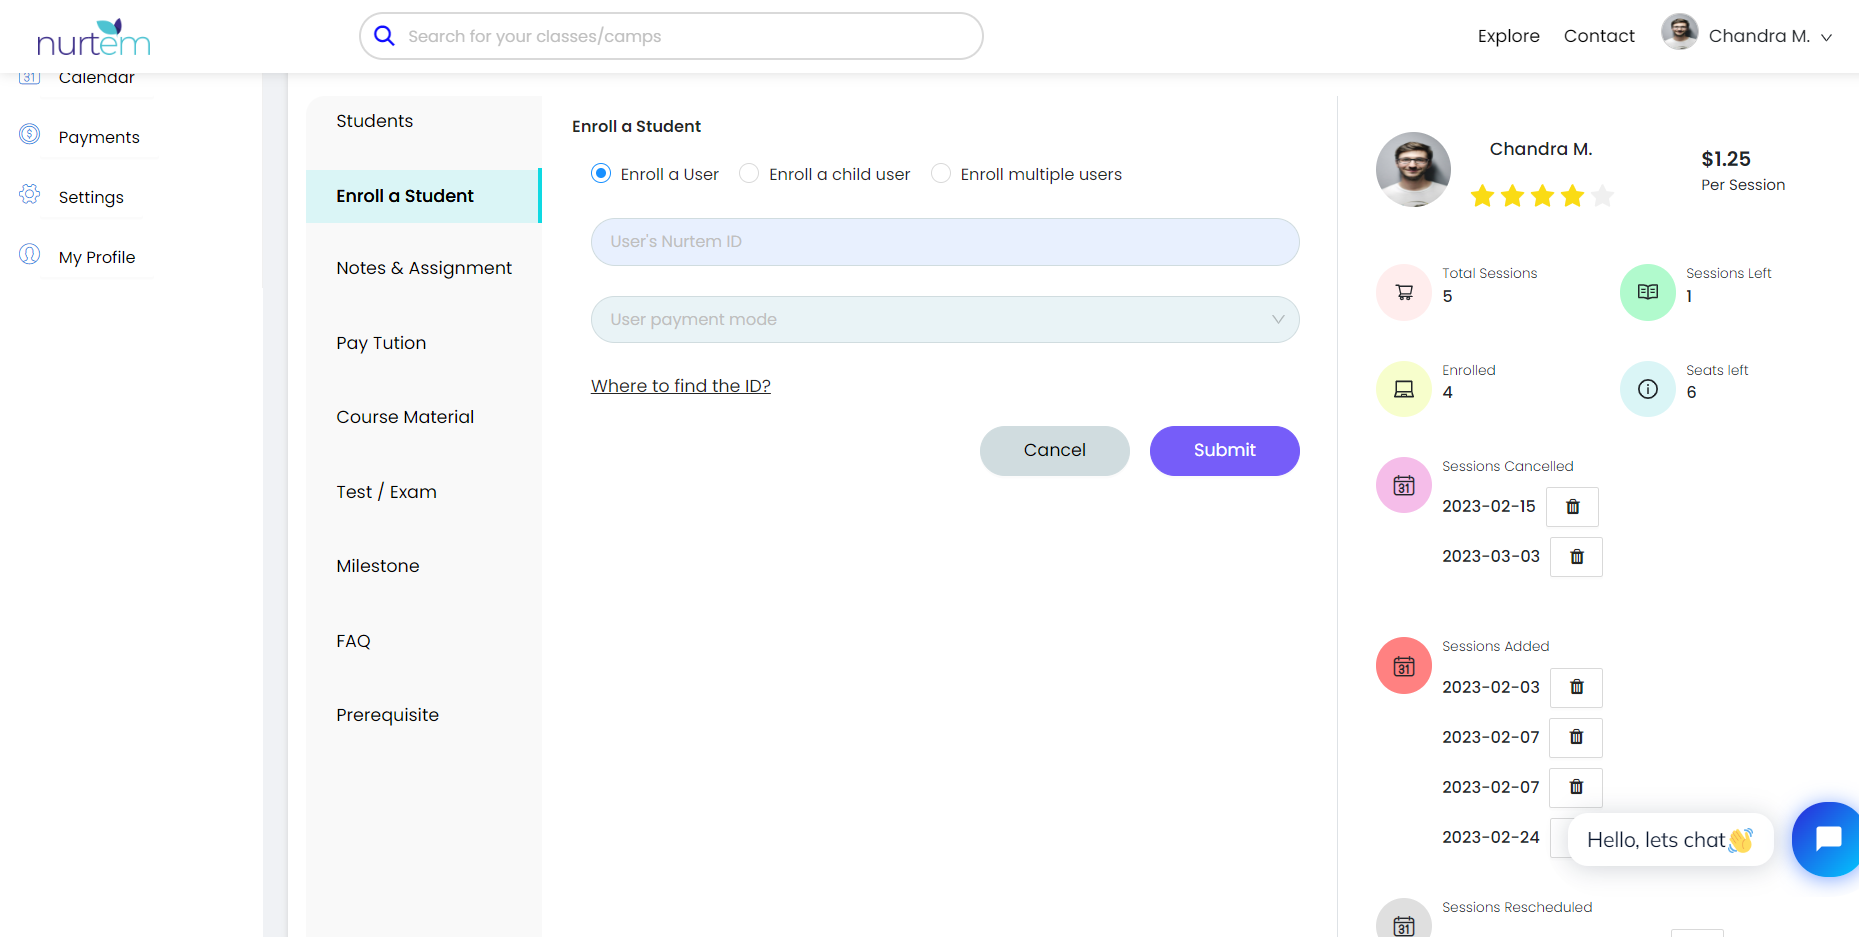Delete the added session 2023-02-03
The image size is (1859, 937).
pyautogui.click(x=1576, y=688)
